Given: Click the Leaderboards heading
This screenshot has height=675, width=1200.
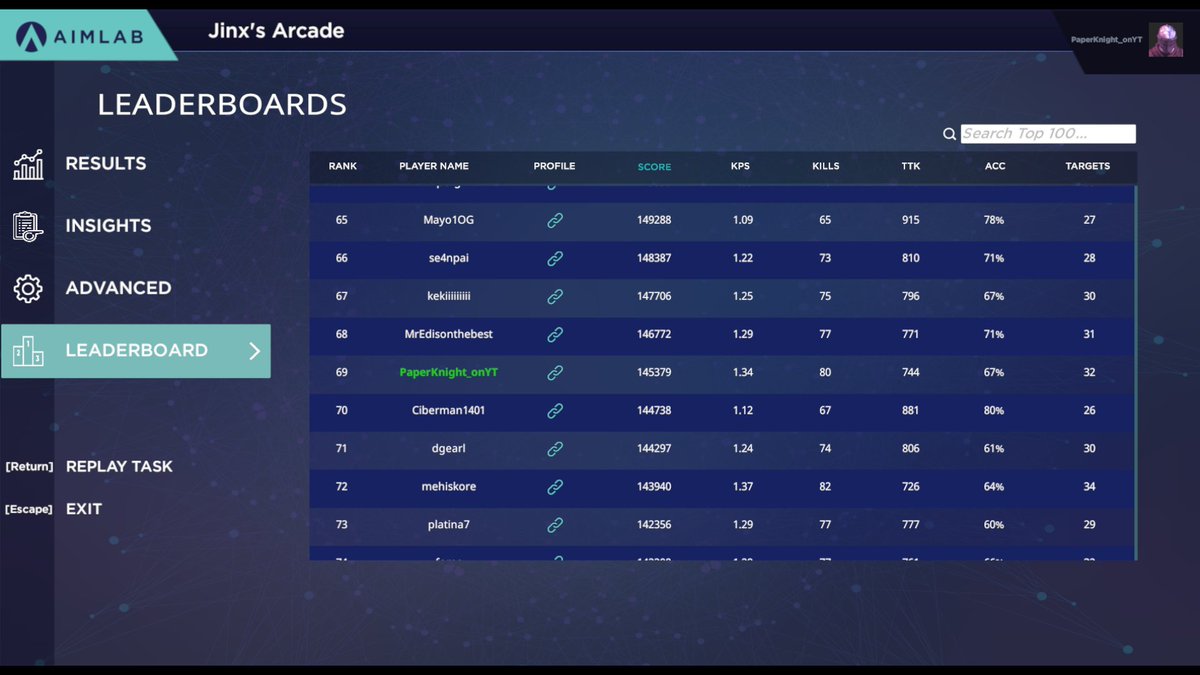Looking at the screenshot, I should pos(222,104).
